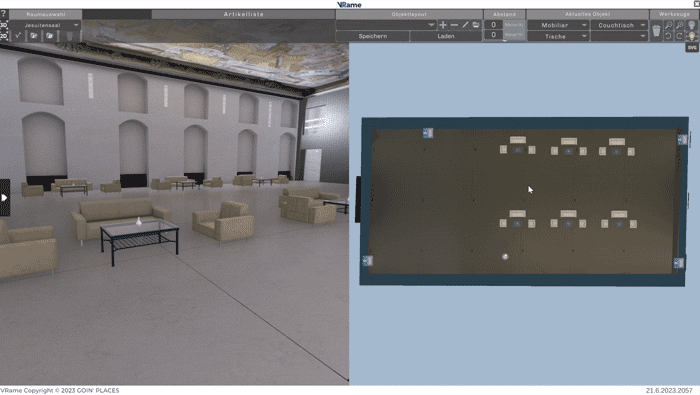The height and width of the screenshot is (395, 700).
Task: Toggle the 2D view mode button
Action: (4, 36)
